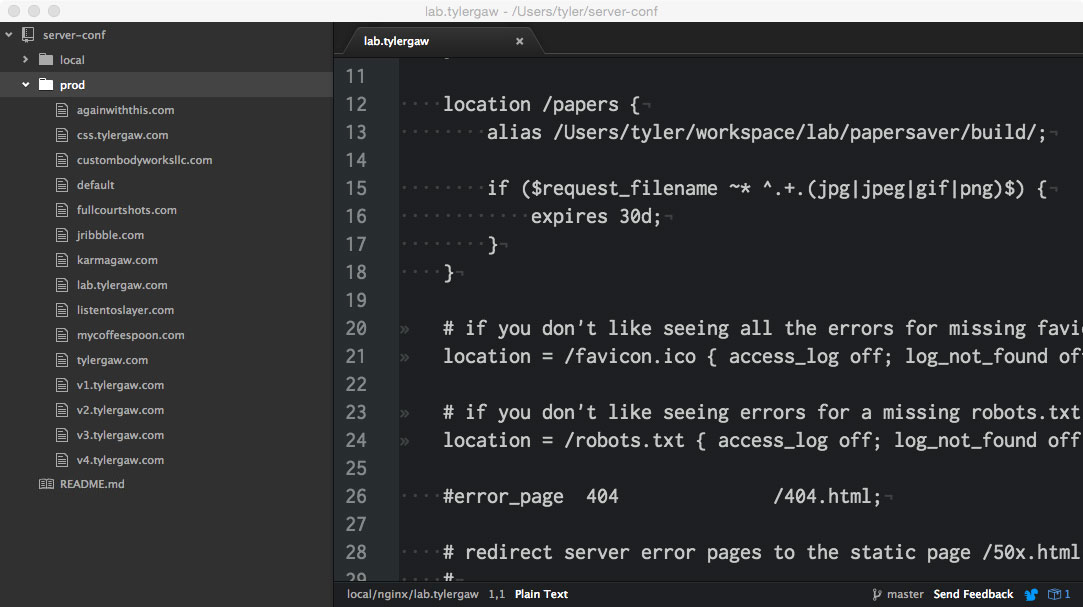Close the lab.tylergaw tab
1083x607 pixels.
click(x=519, y=42)
